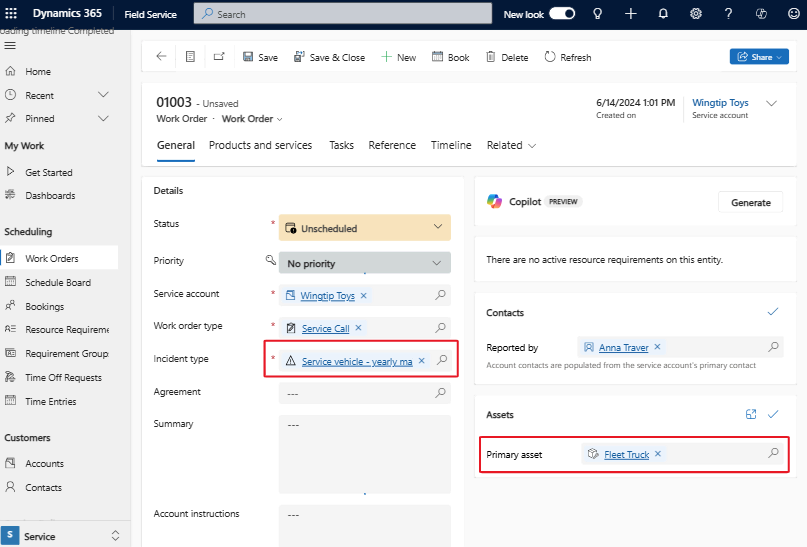This screenshot has height=547, width=807.
Task: Click the Account instructions field
Action: pos(364,525)
